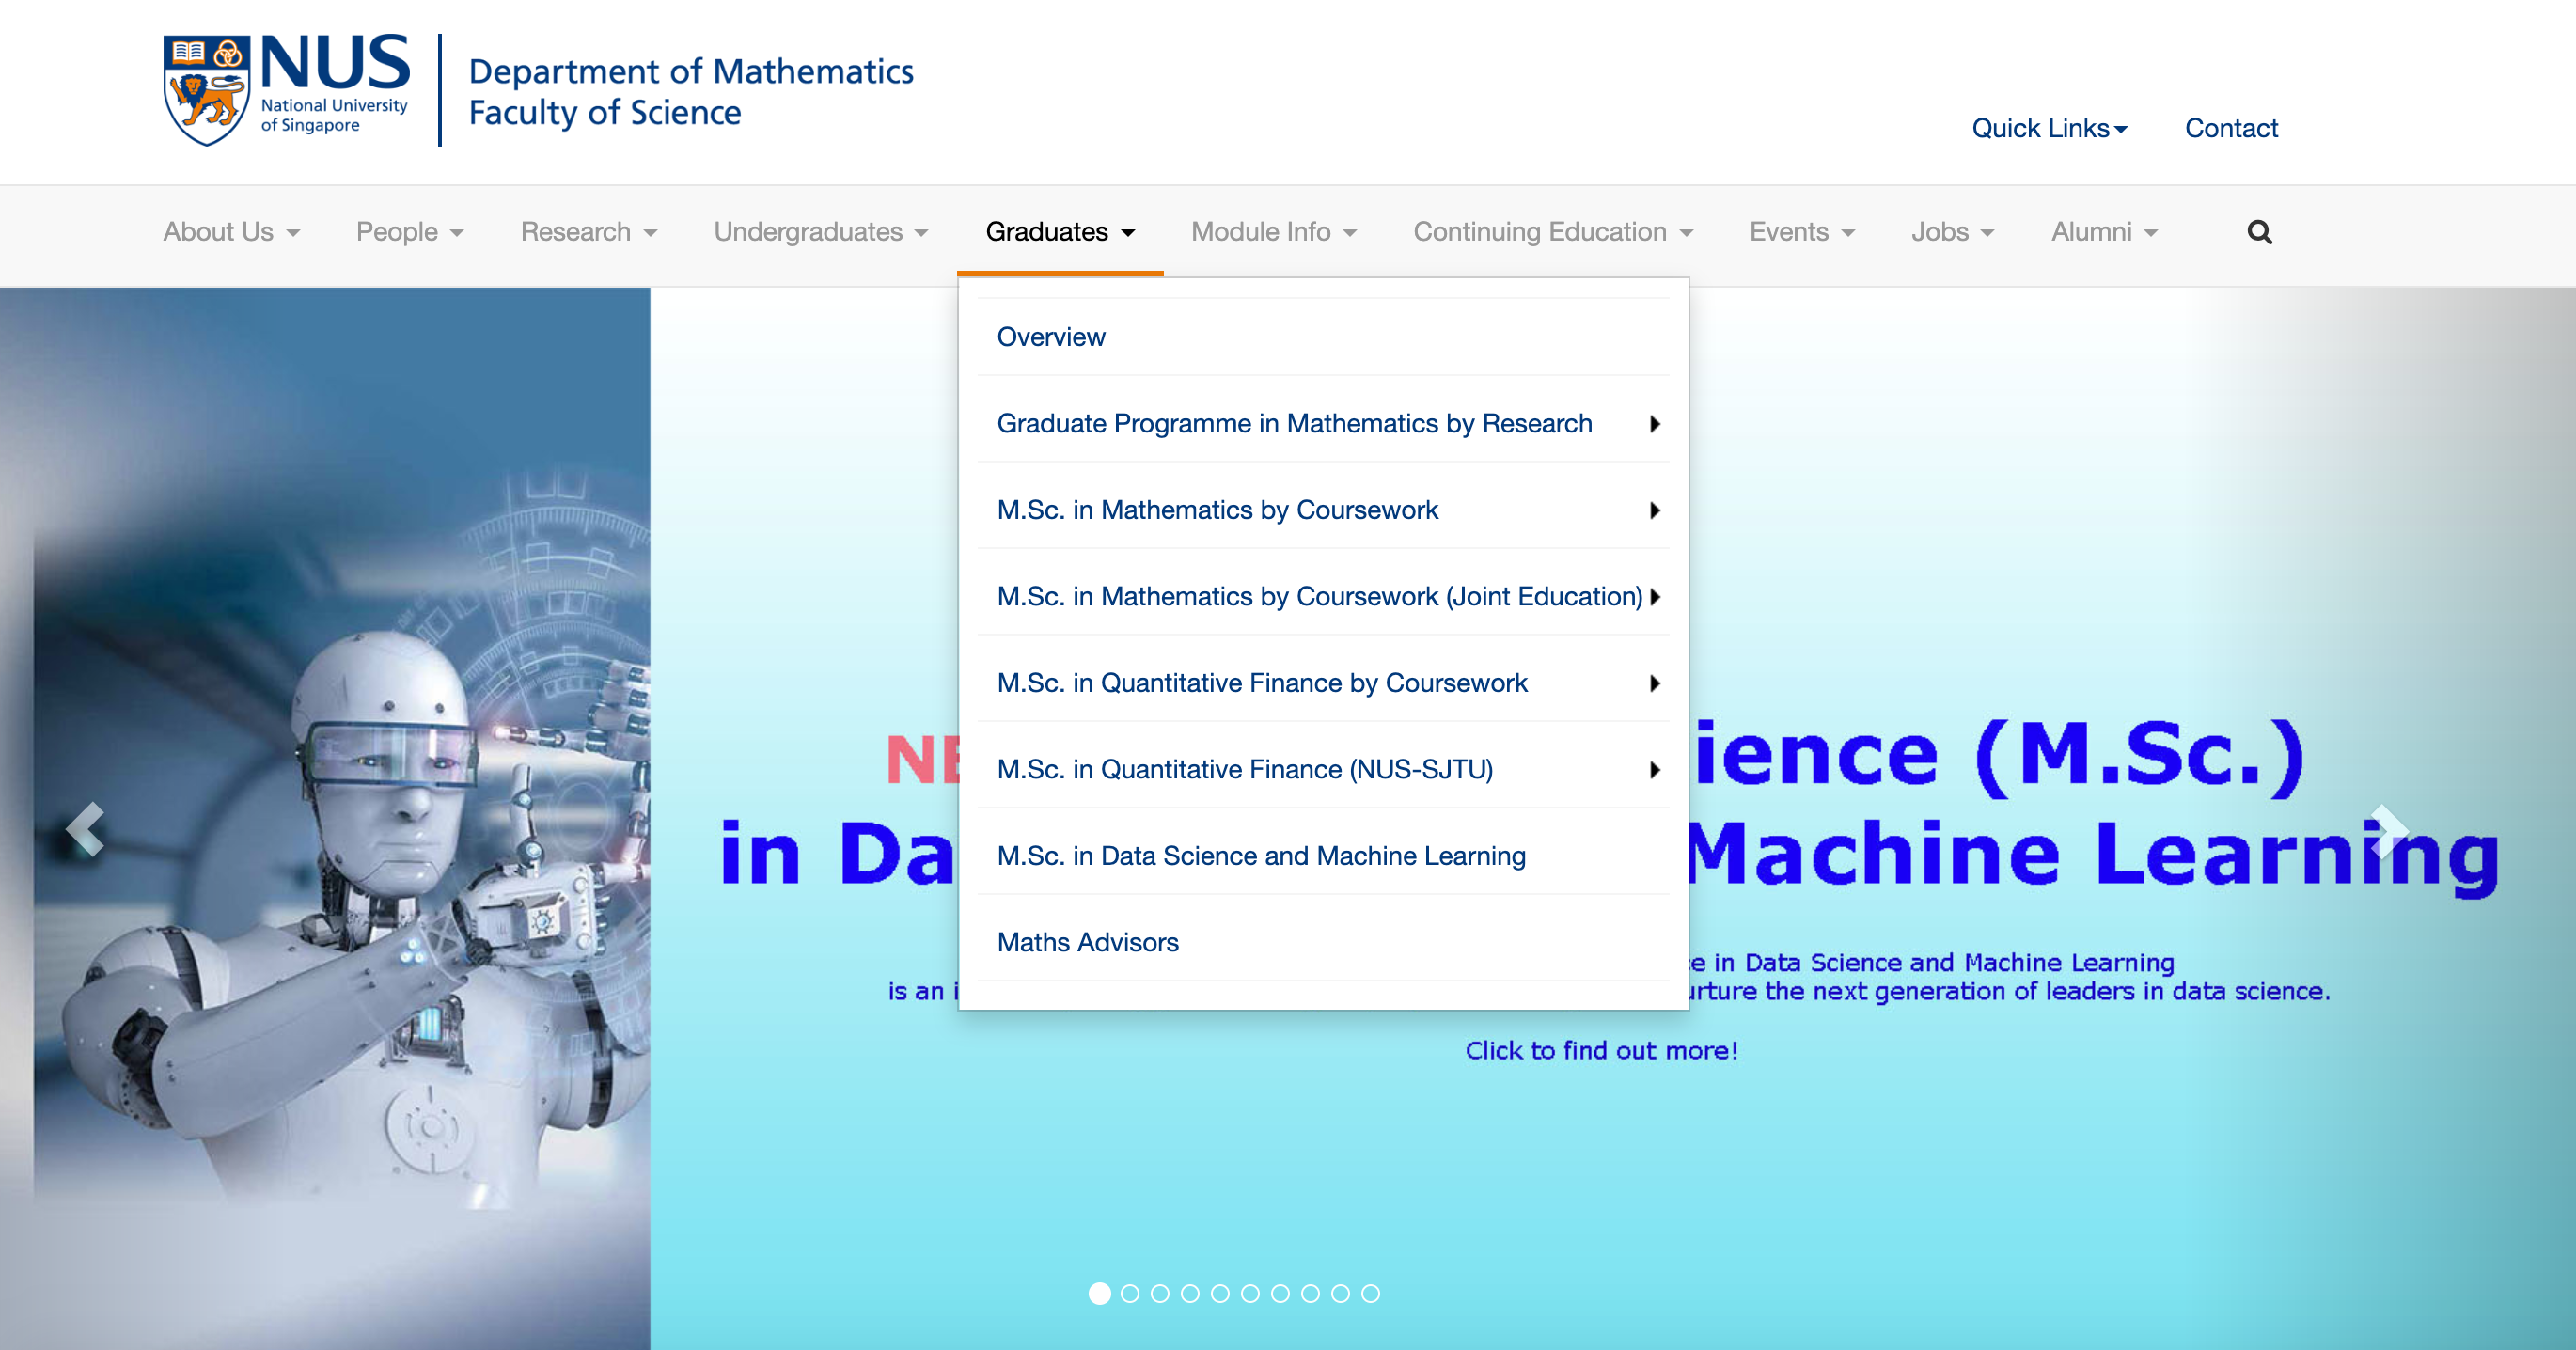Open the Quick Links dropdown
This screenshot has height=1350, width=2576.
[x=2049, y=128]
